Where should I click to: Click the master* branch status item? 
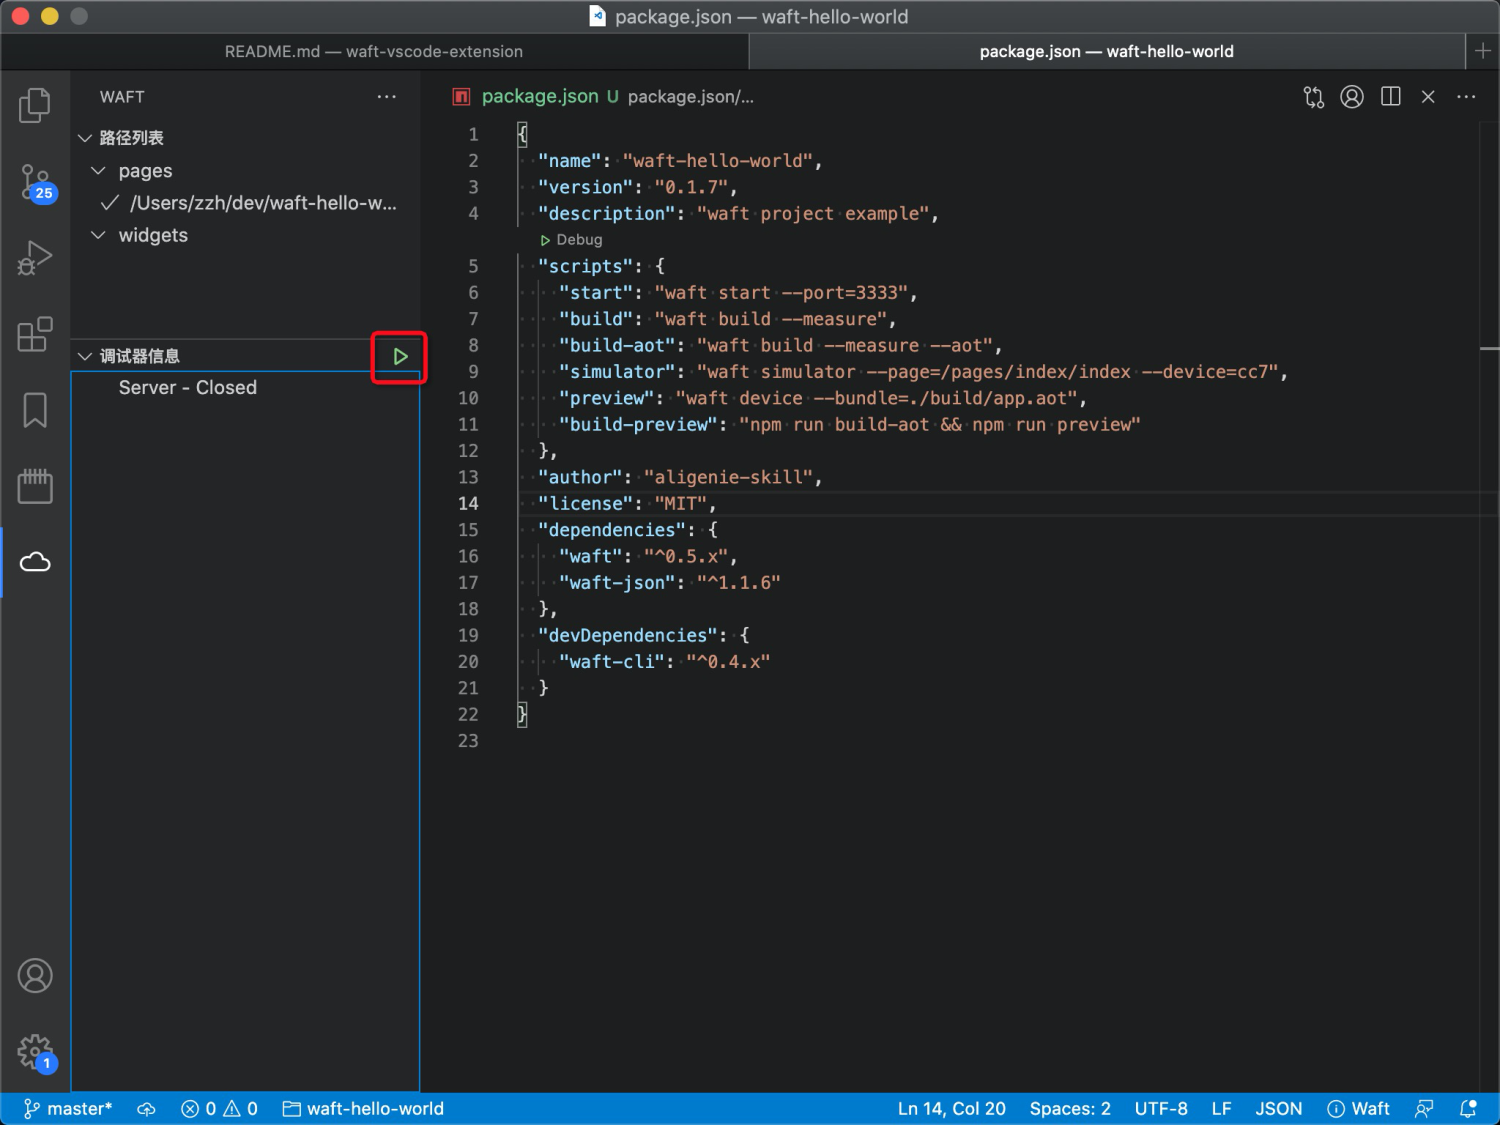point(68,1109)
